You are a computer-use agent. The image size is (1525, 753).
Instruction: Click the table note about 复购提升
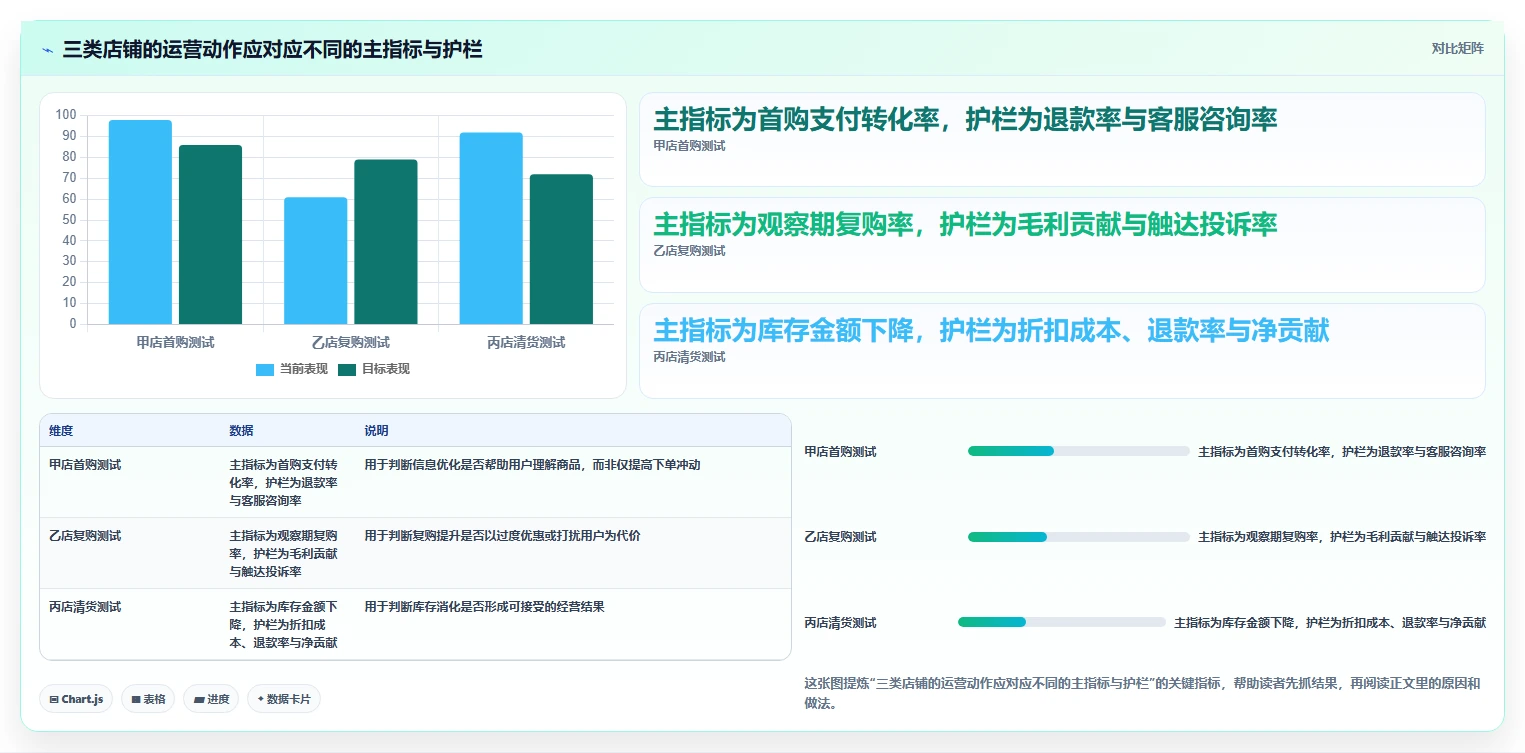click(502, 536)
